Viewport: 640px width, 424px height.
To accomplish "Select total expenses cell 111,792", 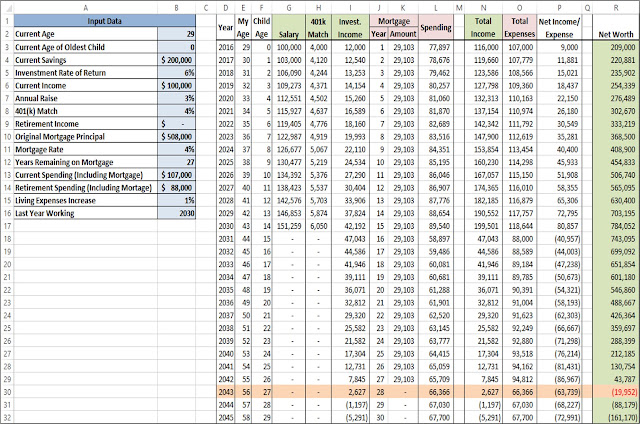I will coord(520,124).
